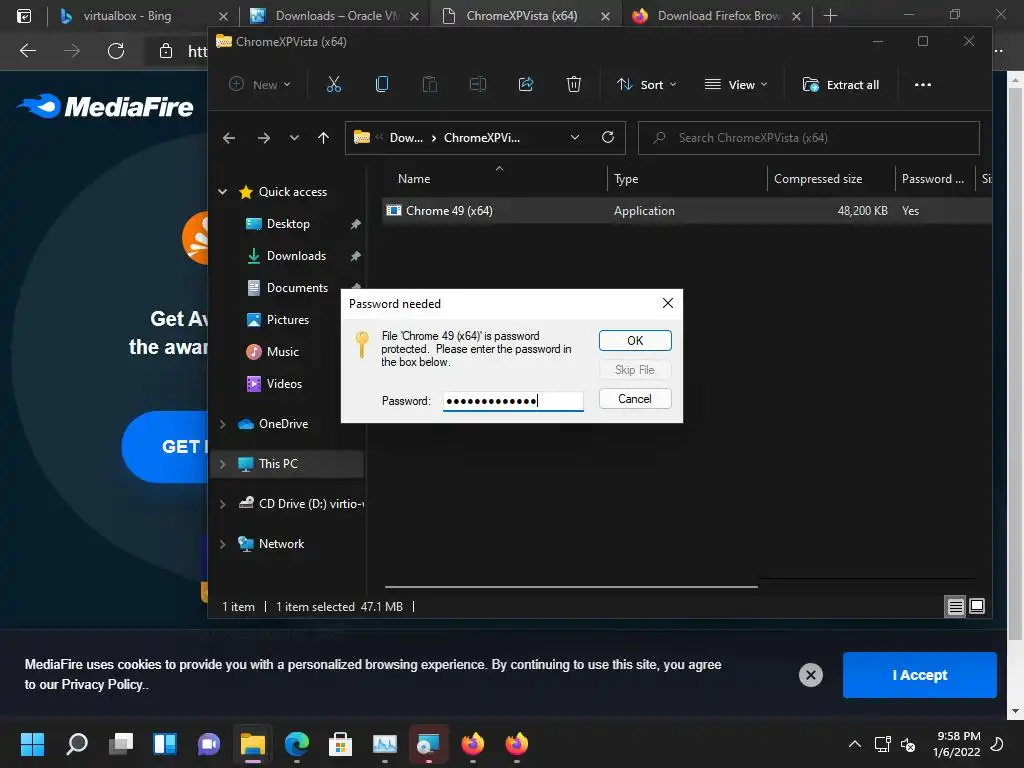This screenshot has width=1024, height=768.
Task: Open Microsoft Store from the taskbar
Action: click(x=340, y=744)
